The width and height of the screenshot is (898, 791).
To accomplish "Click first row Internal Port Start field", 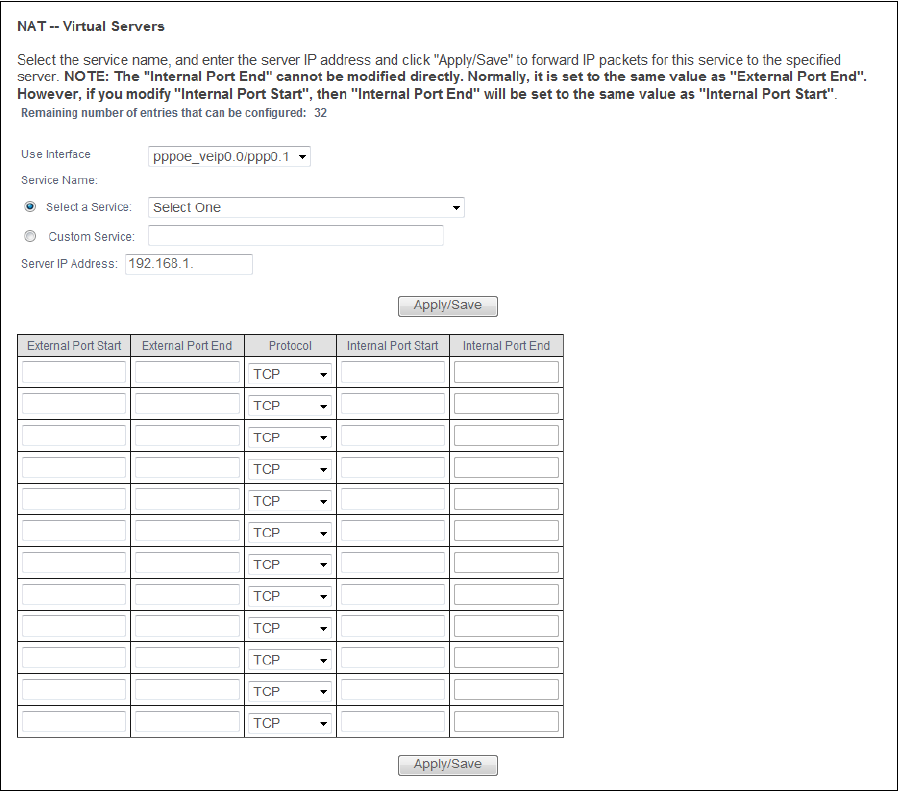I will point(393,372).
